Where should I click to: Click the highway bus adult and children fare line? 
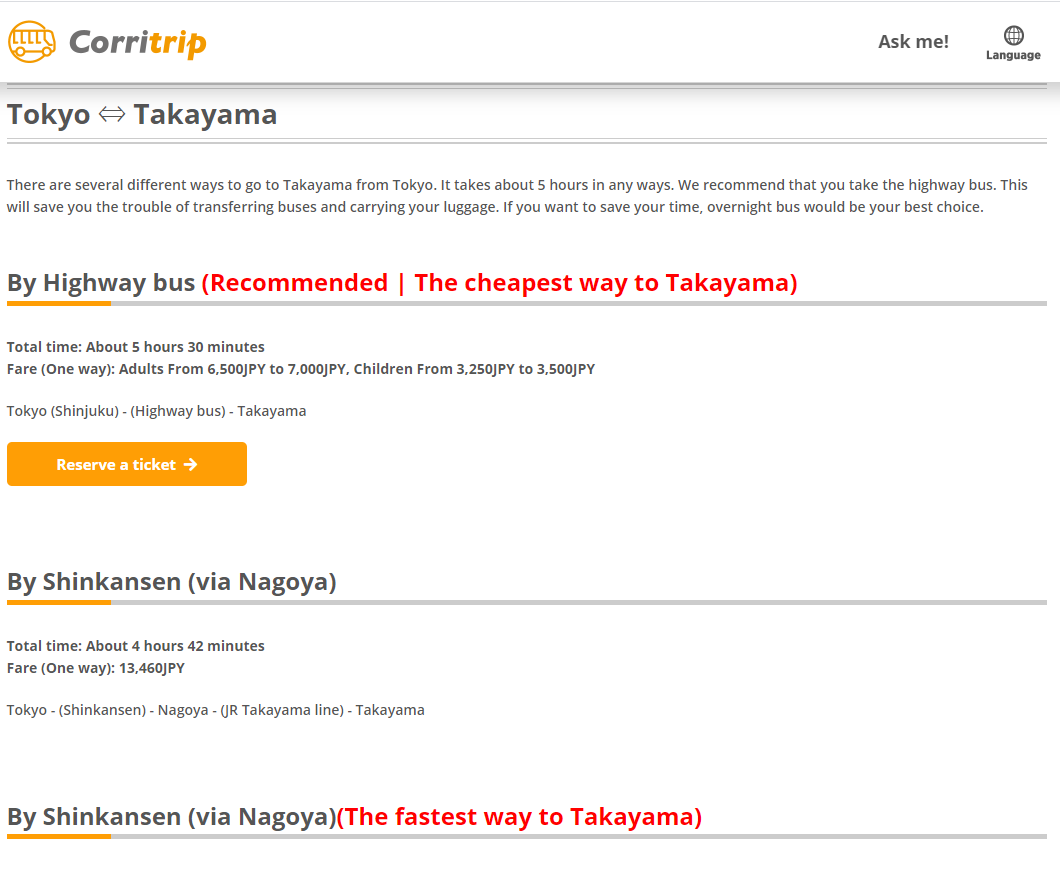pos(300,369)
